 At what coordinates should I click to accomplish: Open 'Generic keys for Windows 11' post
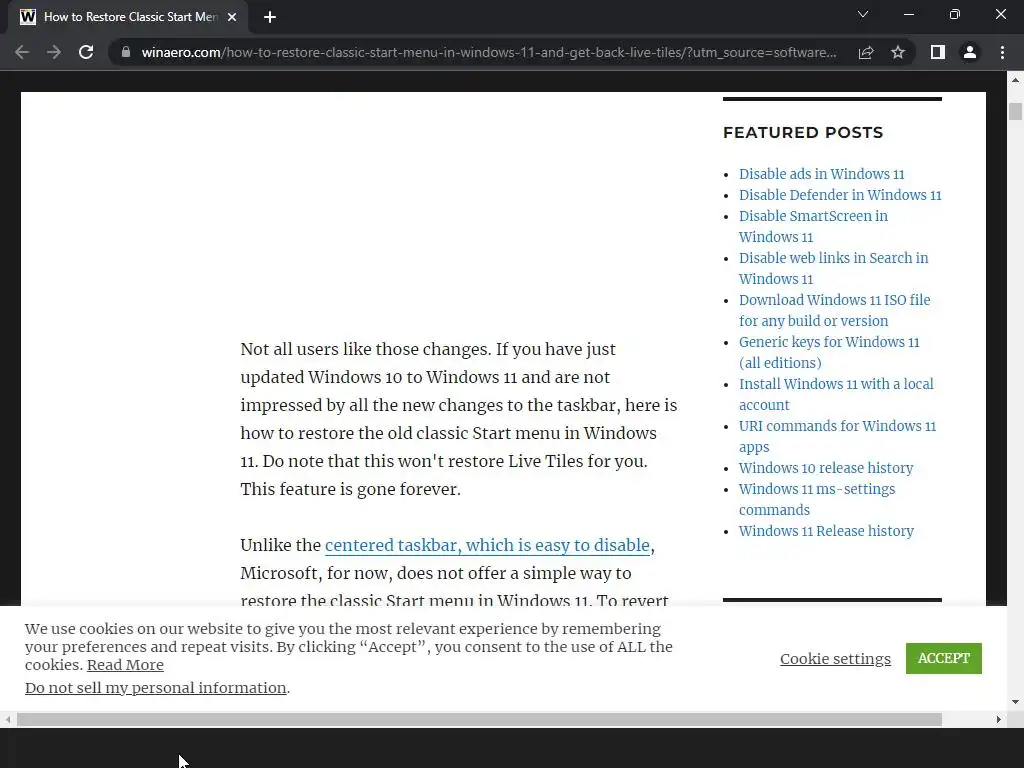(x=829, y=352)
